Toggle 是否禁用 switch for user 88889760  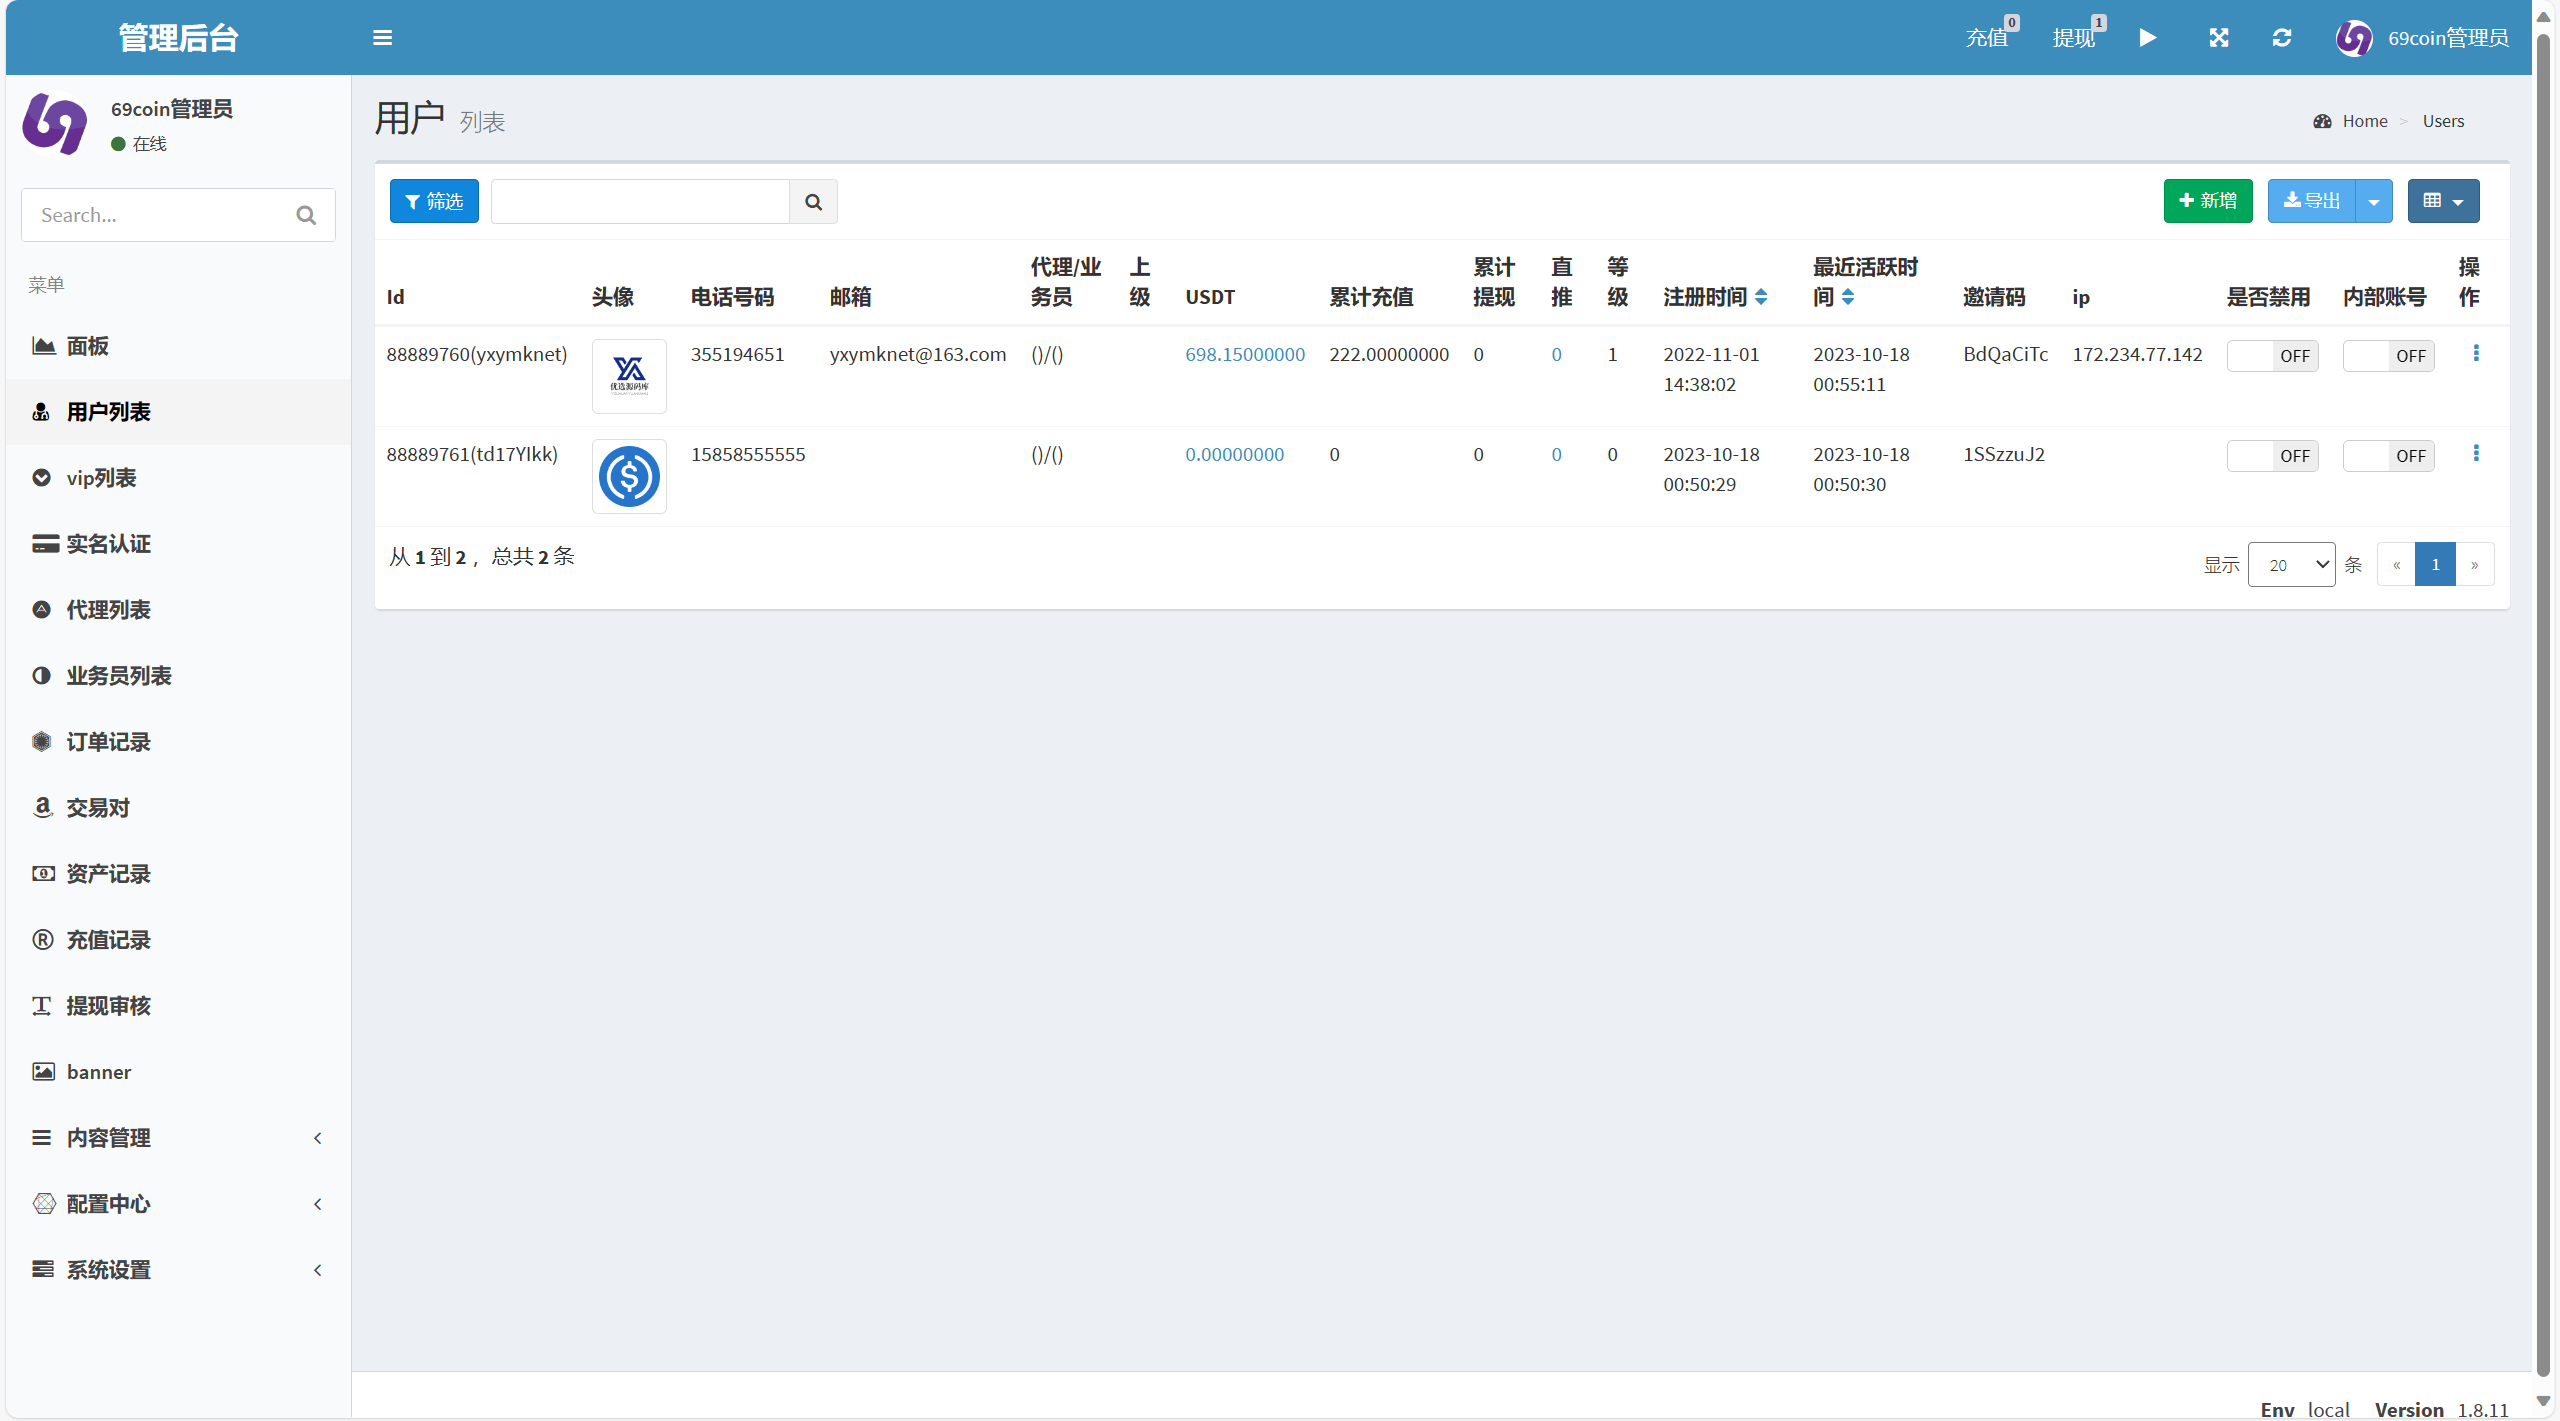[x=2272, y=356]
